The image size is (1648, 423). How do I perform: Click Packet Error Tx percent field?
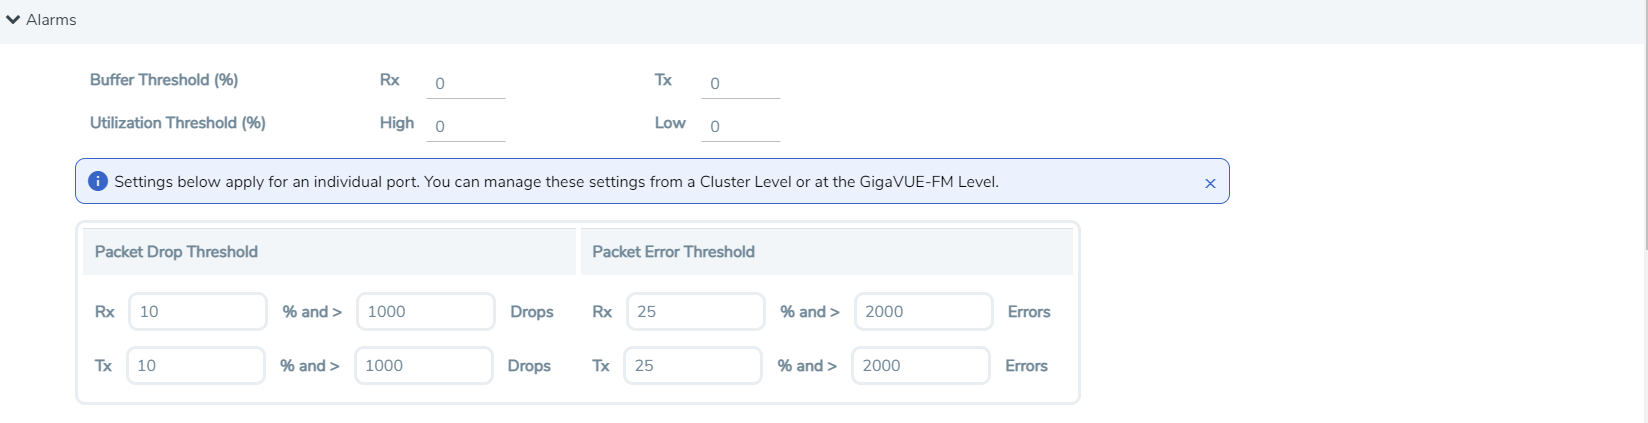(692, 366)
